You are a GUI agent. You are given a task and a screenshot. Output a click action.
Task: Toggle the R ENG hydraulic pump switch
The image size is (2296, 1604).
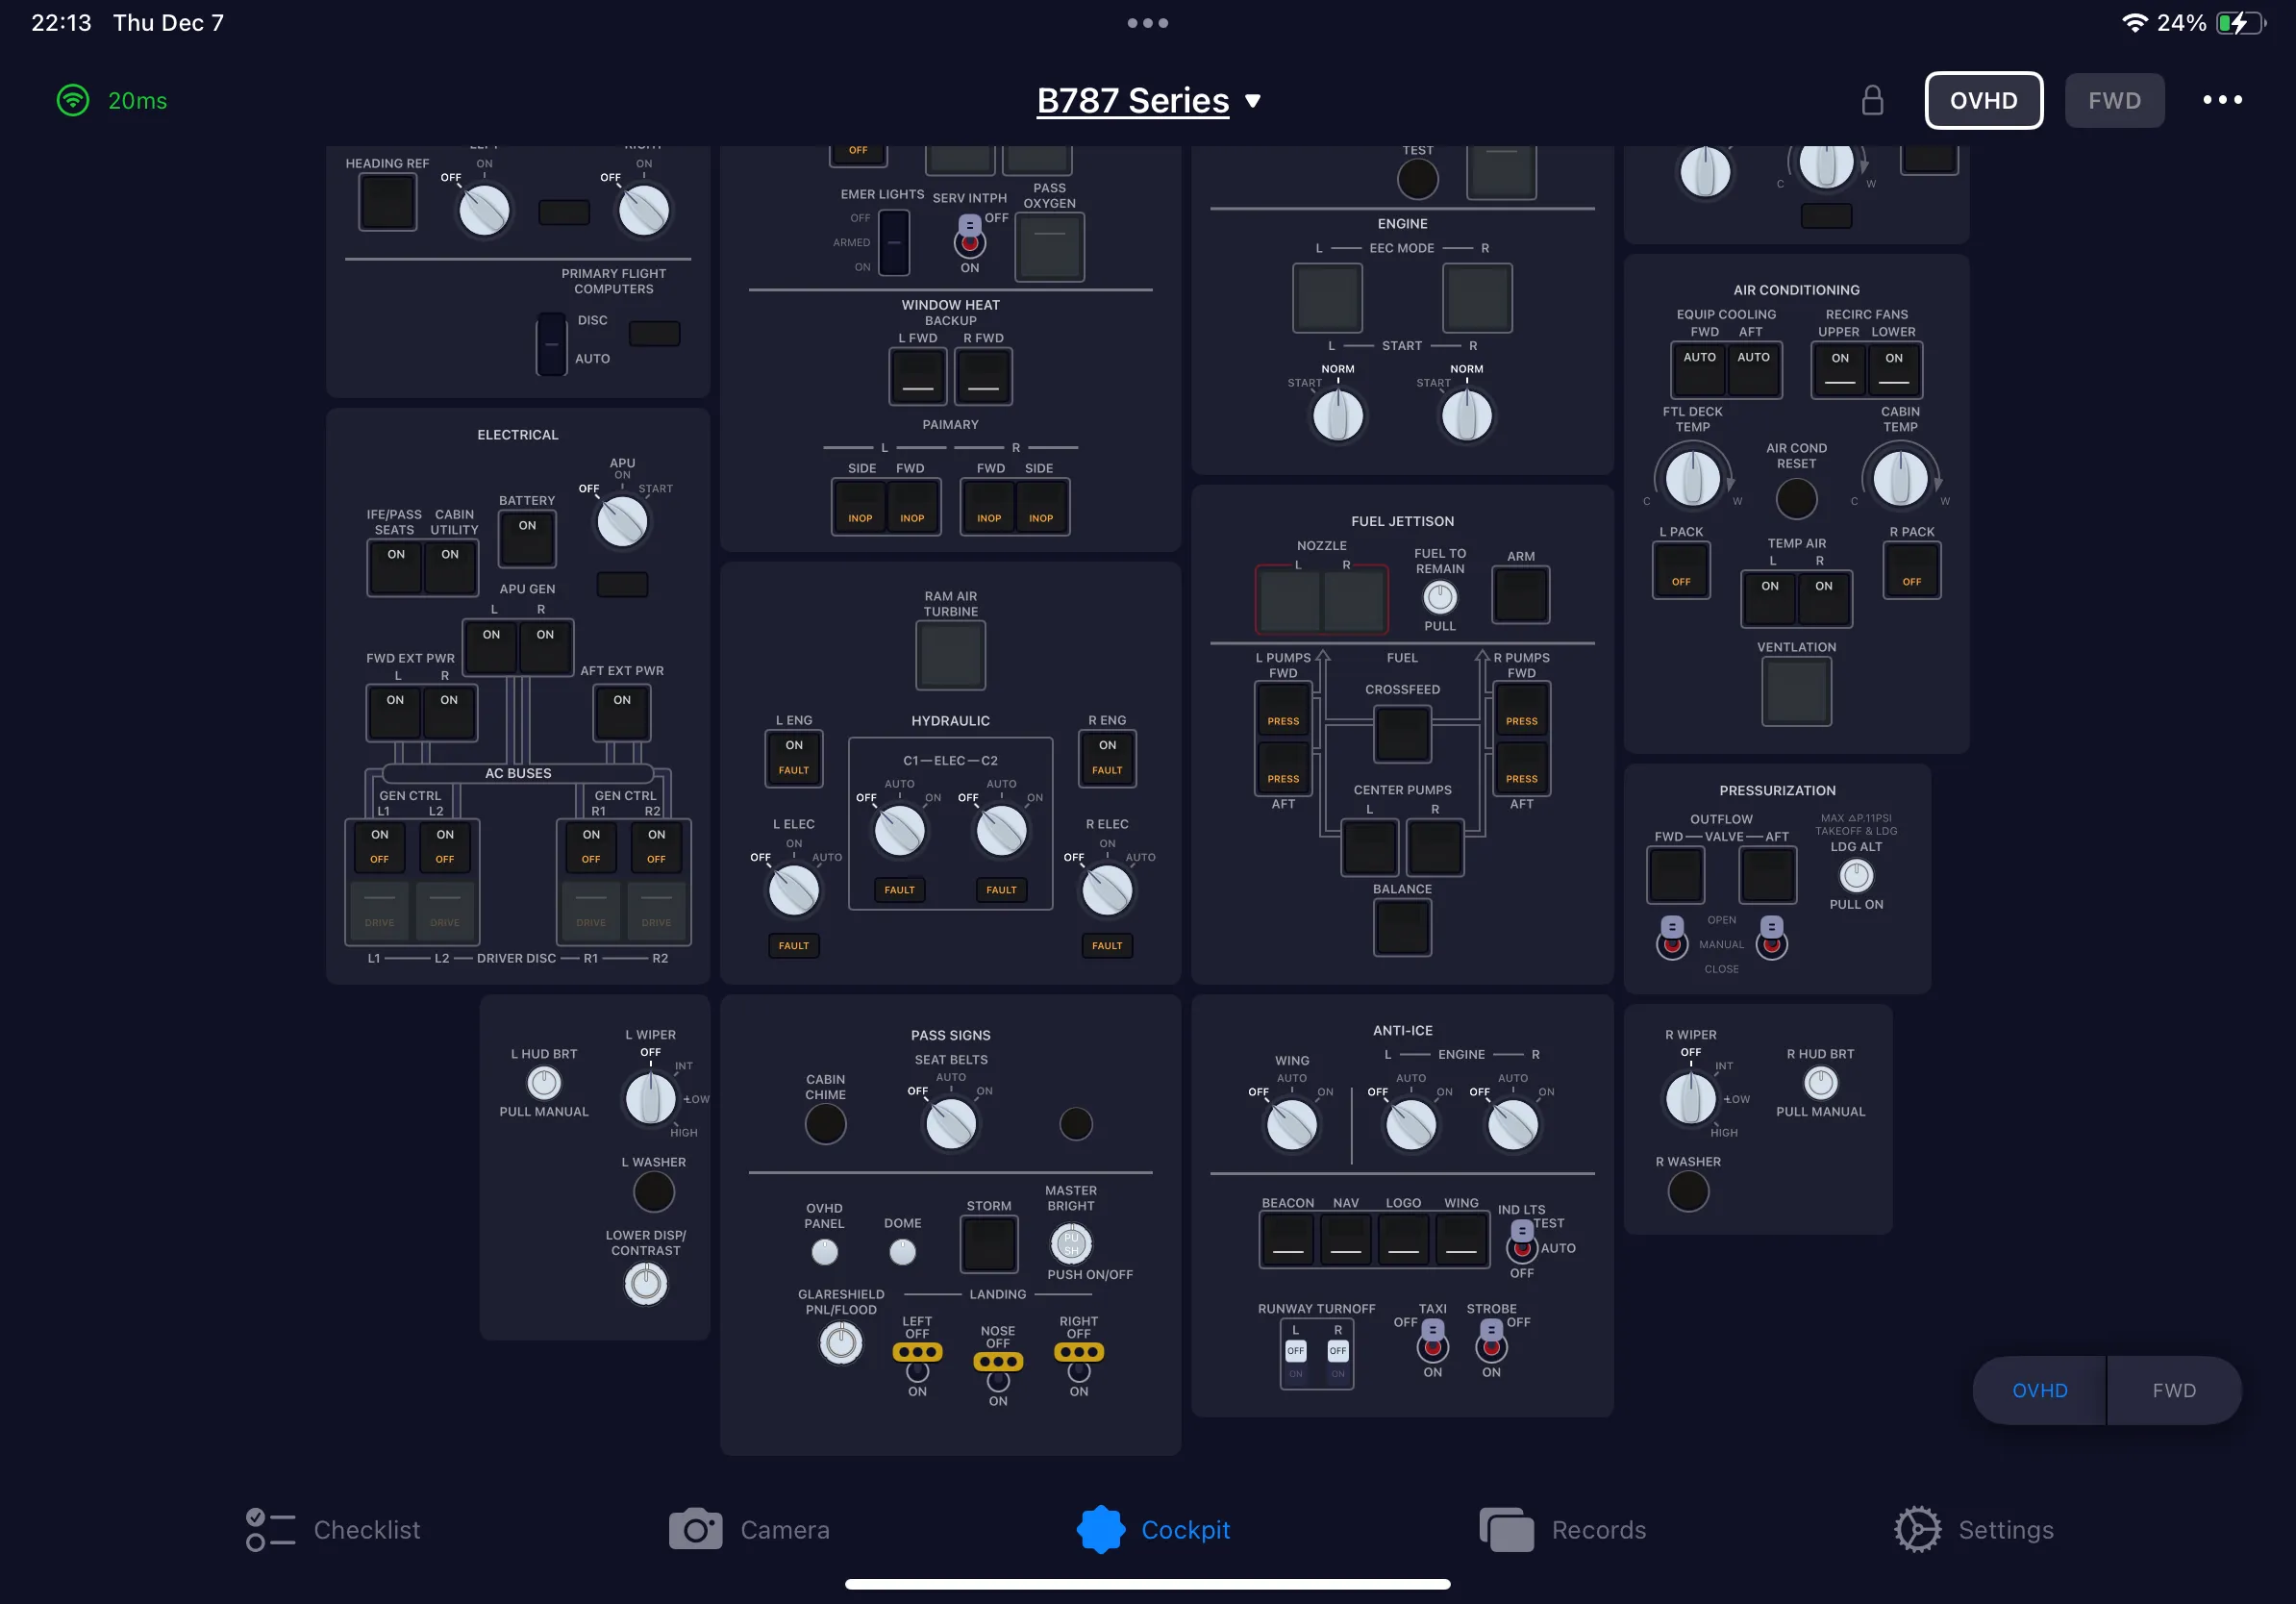point(1107,758)
